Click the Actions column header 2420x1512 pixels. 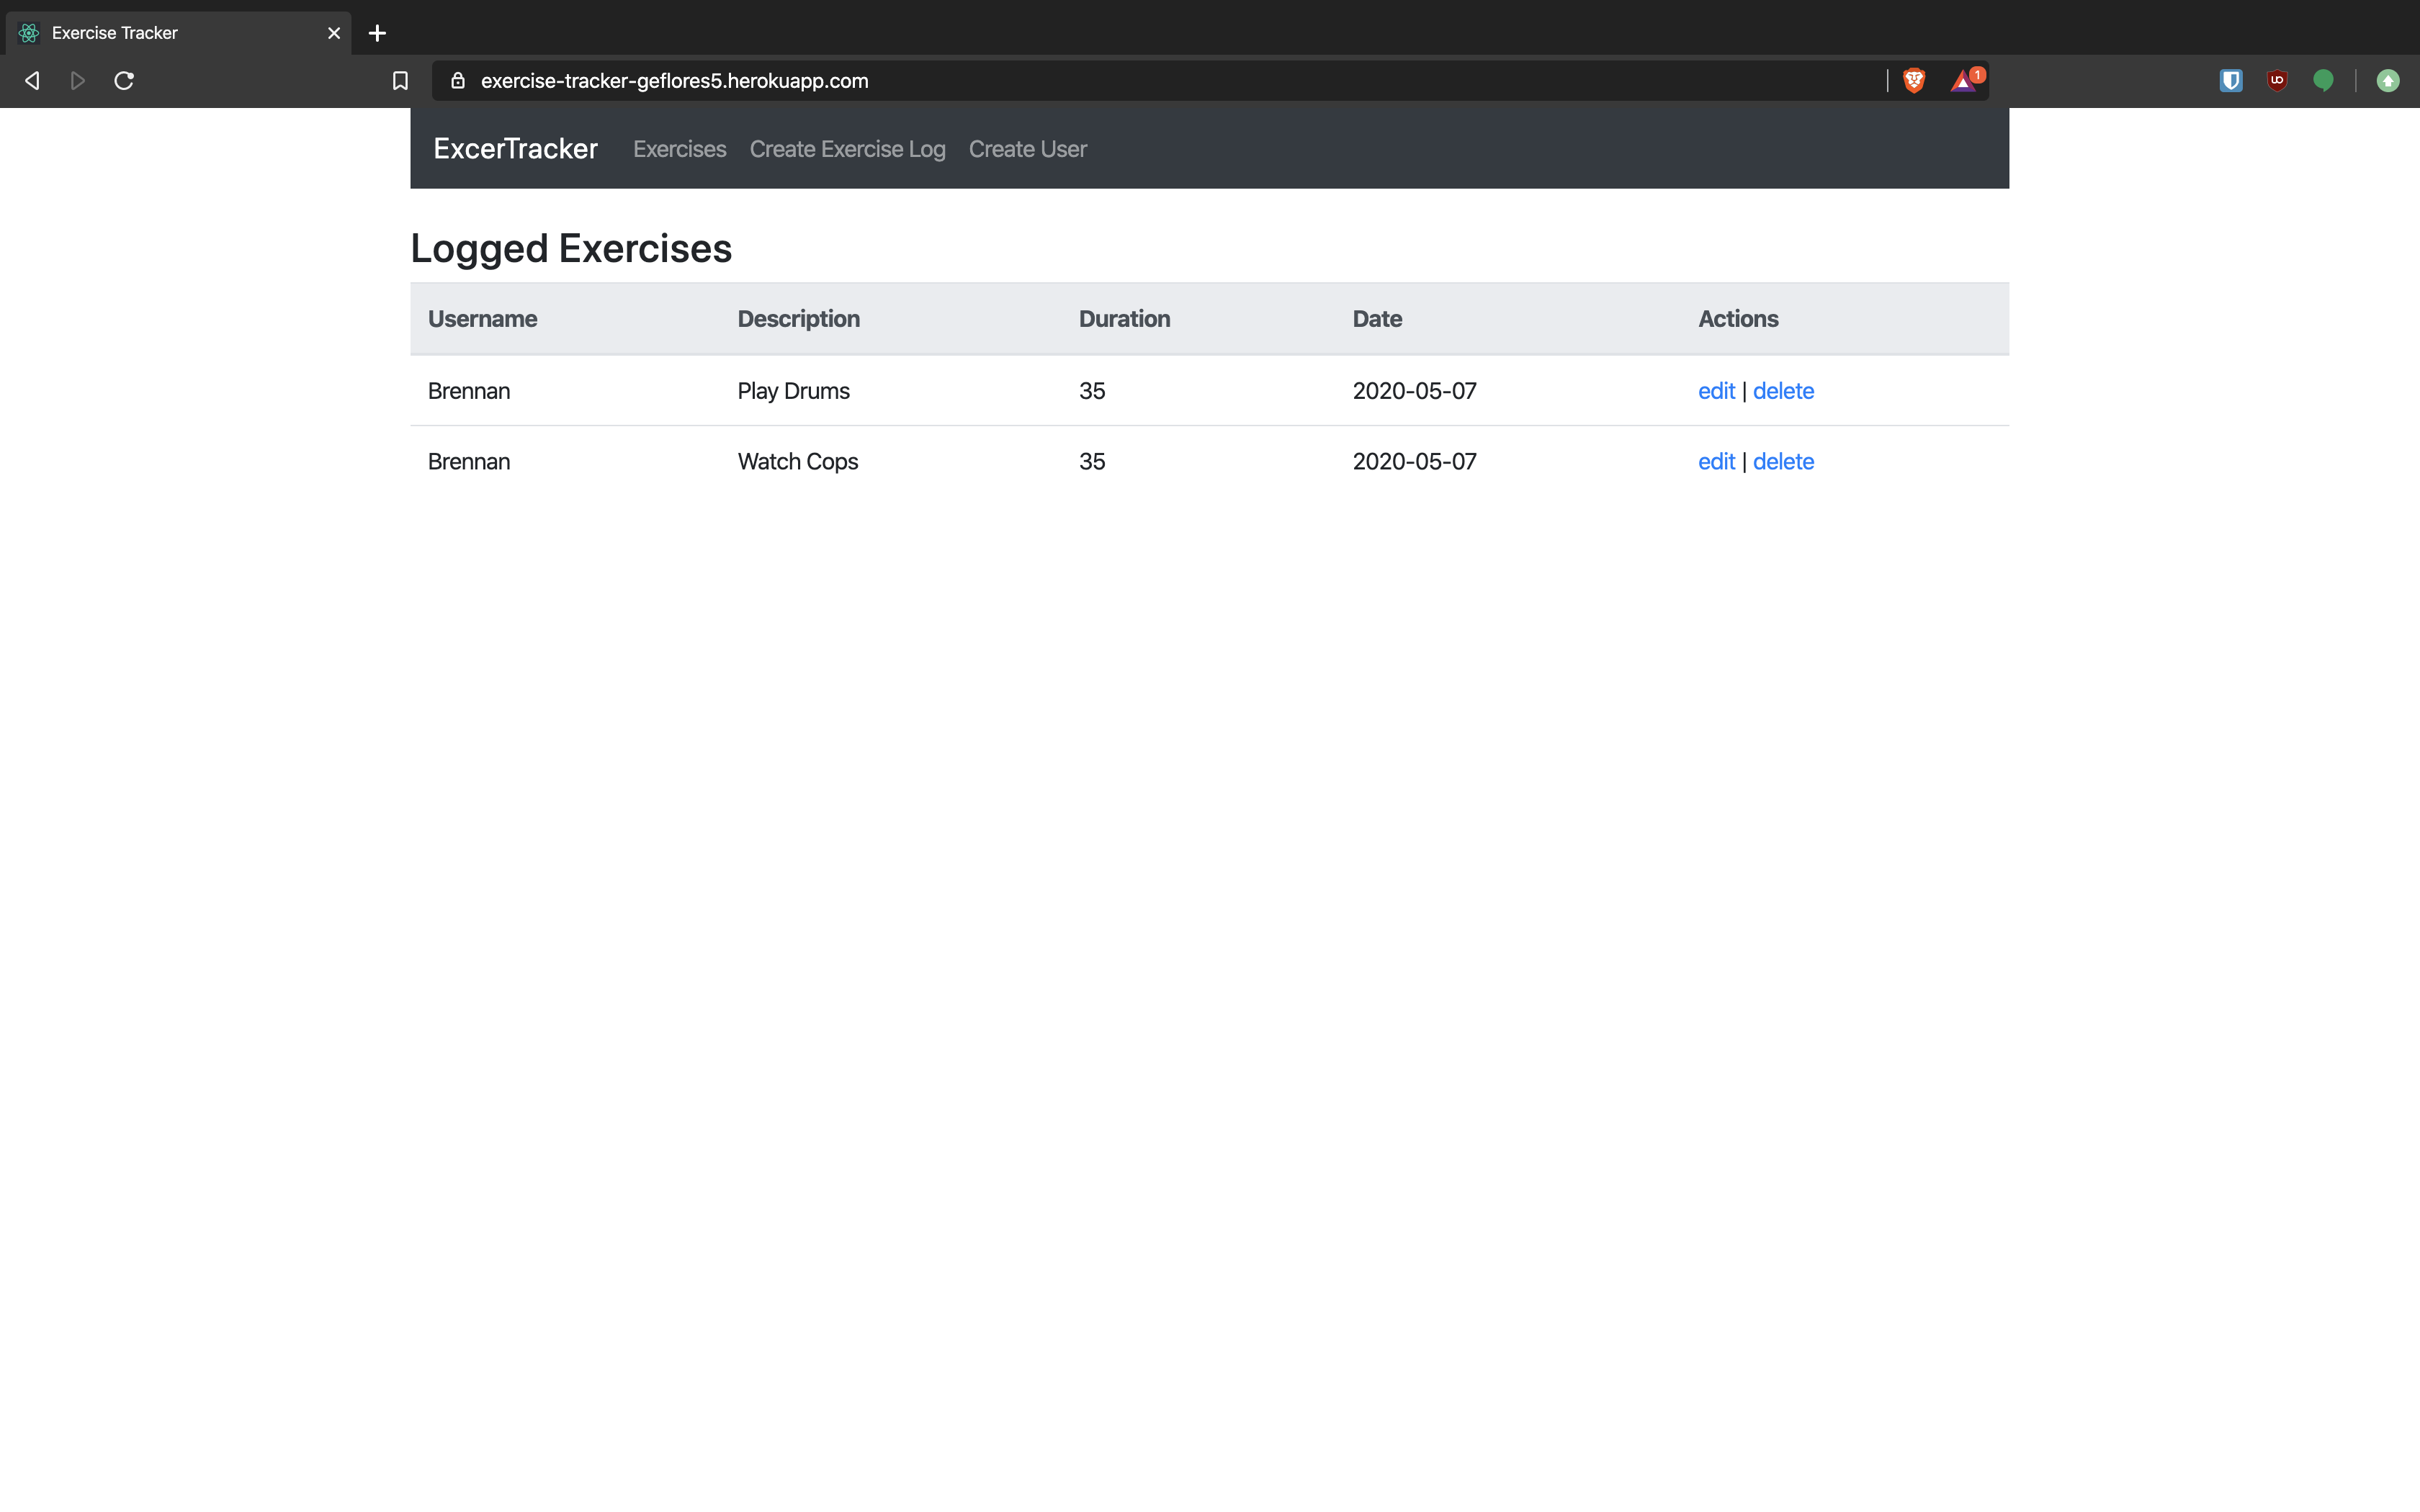[1738, 319]
